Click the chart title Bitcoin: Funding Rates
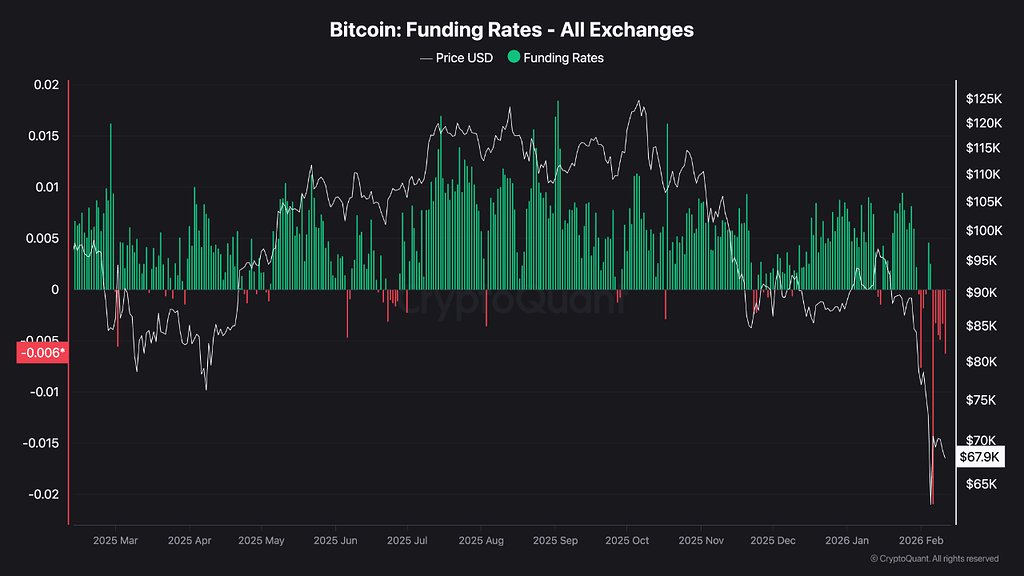The width and height of the screenshot is (1024, 576). (512, 30)
